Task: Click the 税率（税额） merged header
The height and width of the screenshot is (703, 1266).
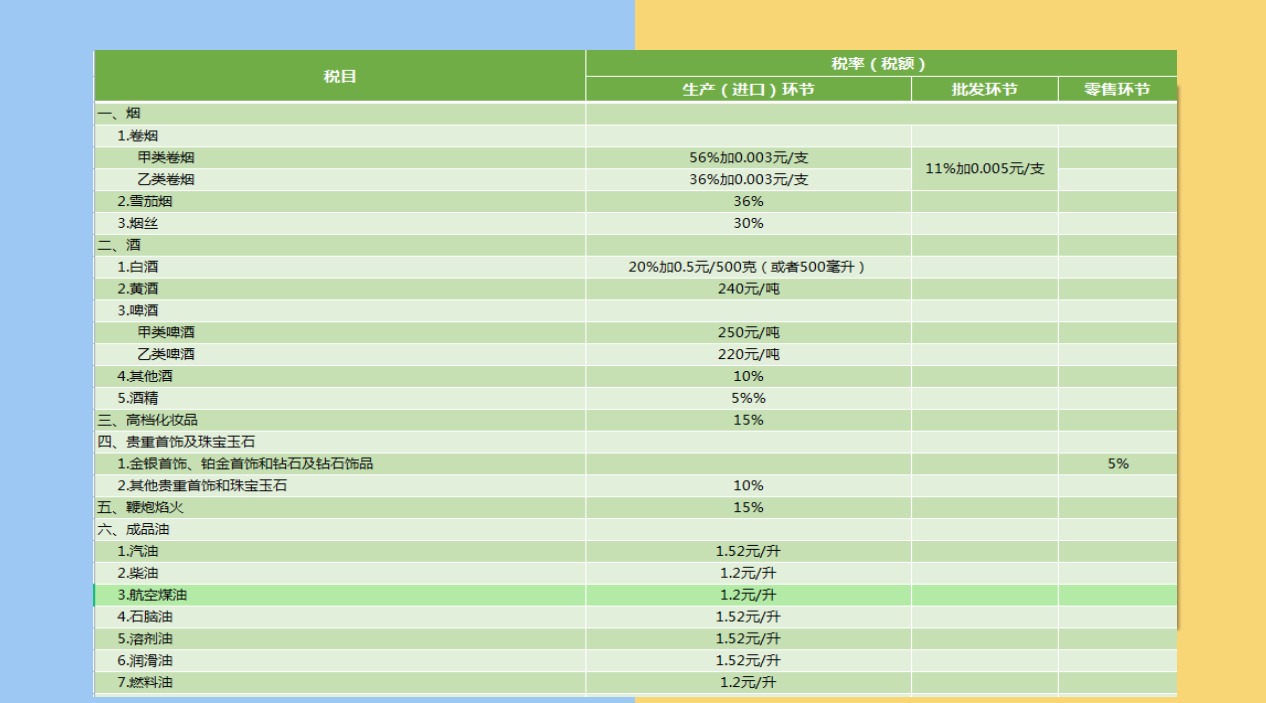Action: [880, 59]
